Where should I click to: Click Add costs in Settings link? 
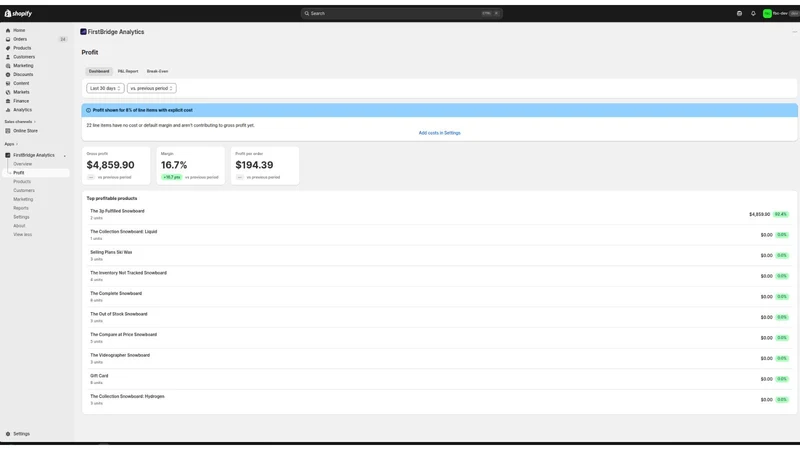click(439, 133)
